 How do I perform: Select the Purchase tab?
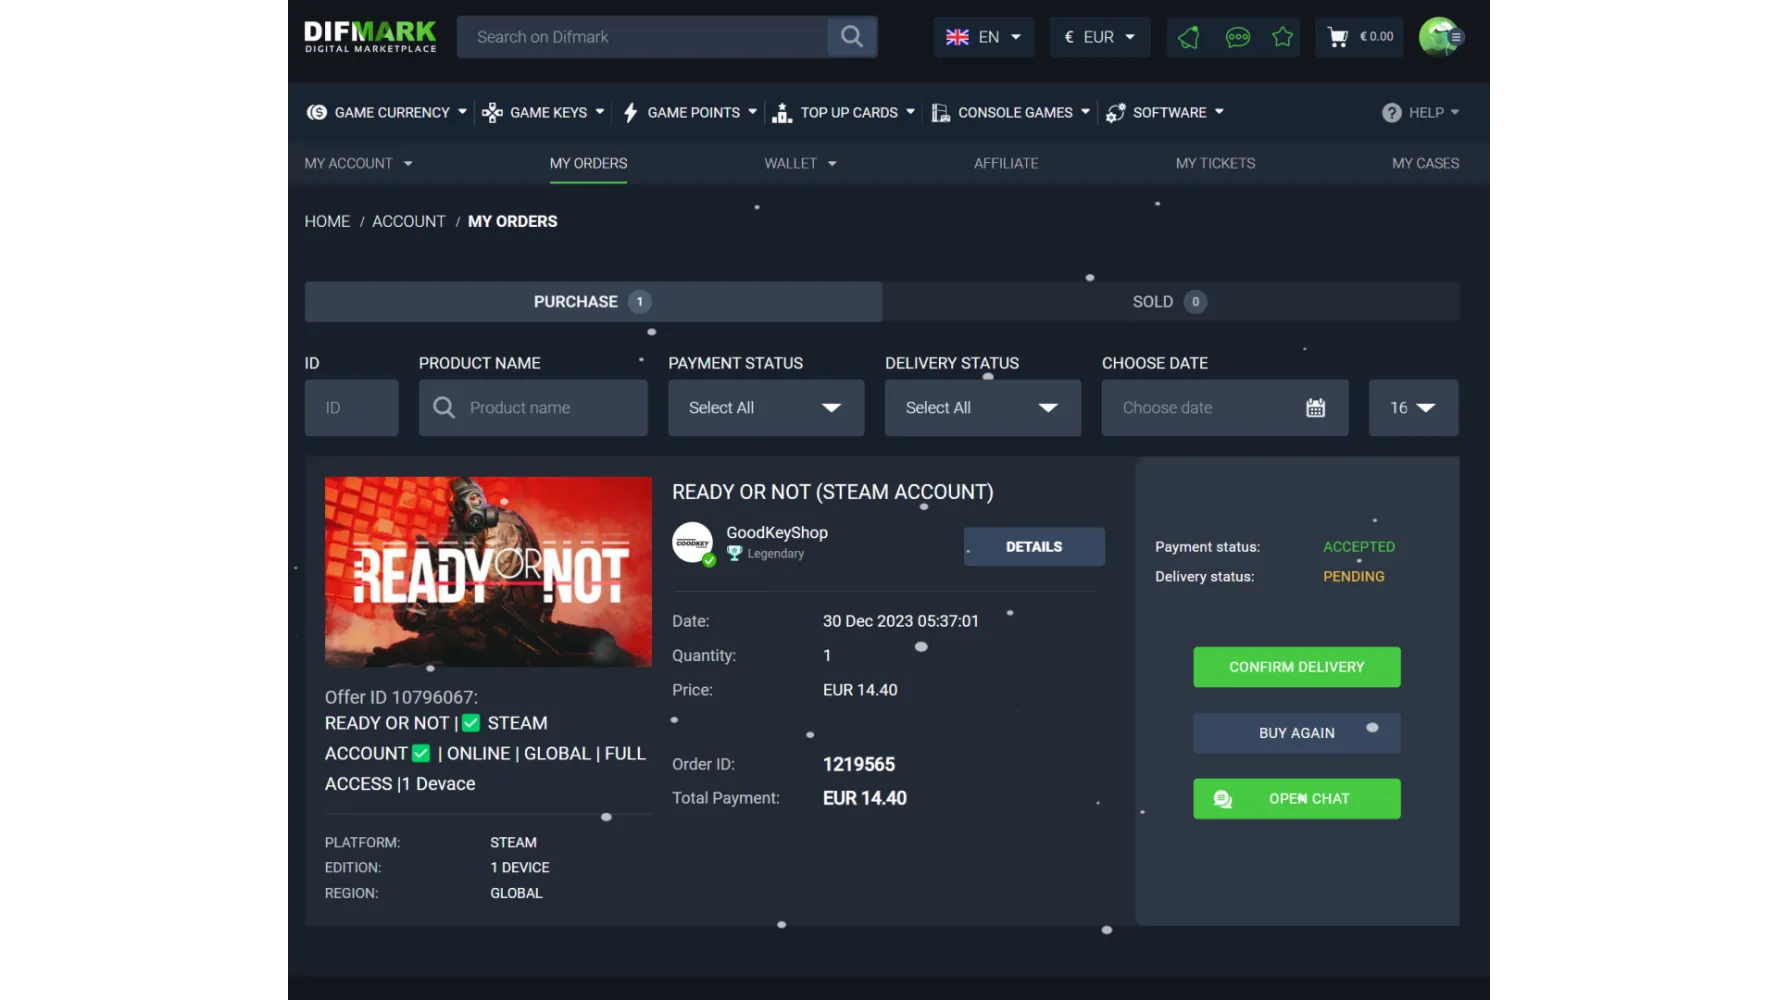(x=593, y=301)
